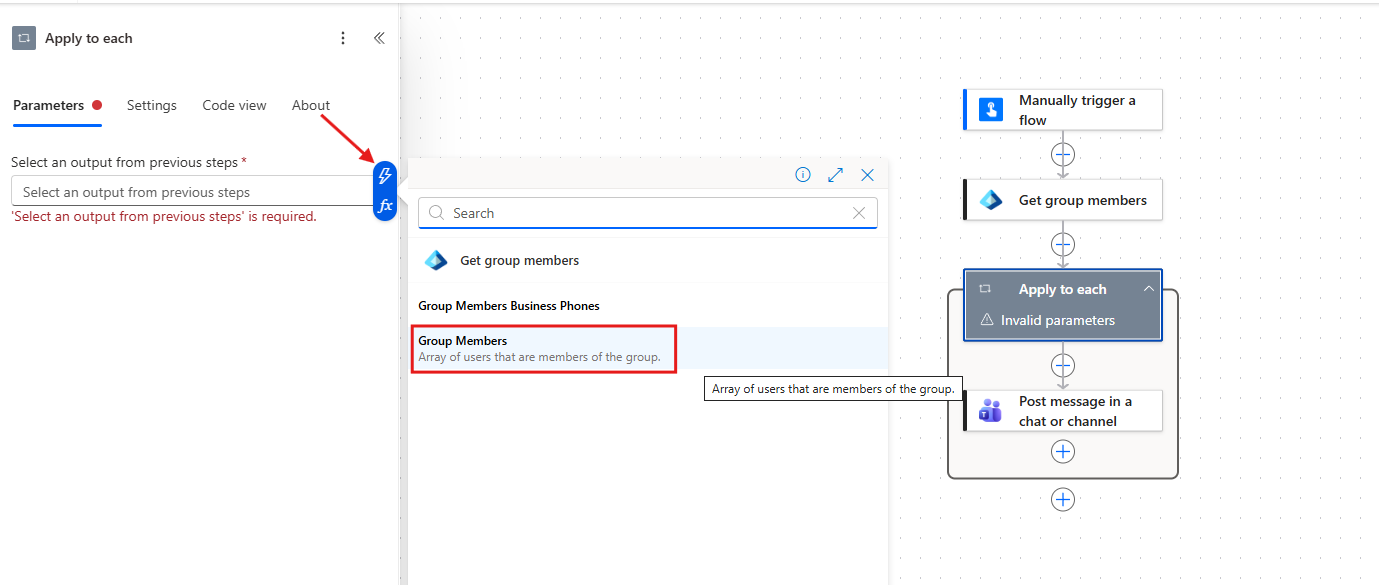Switch to the Code view tab
This screenshot has height=585, width=1379.
coord(234,105)
